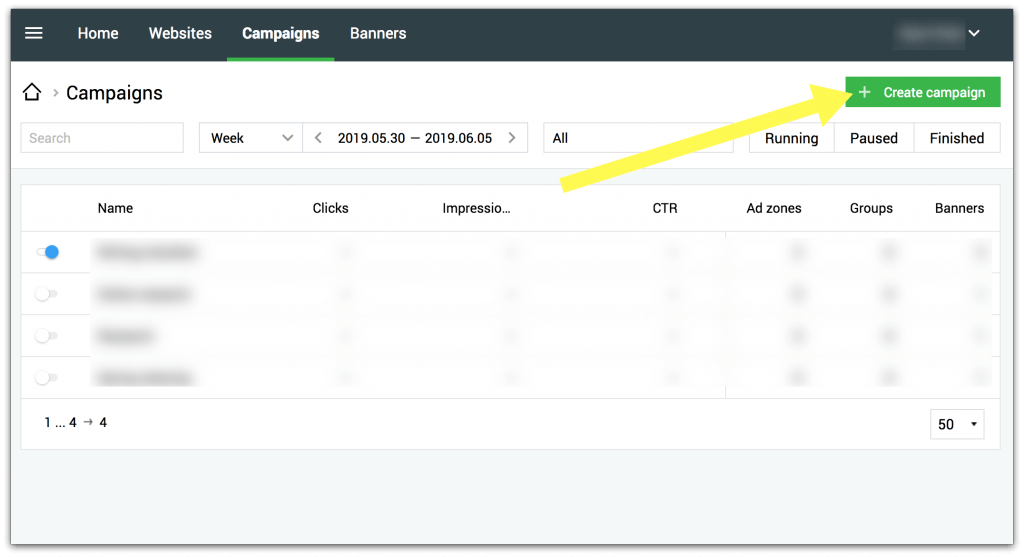Filter by Paused campaigns
1024x557 pixels.
click(x=874, y=138)
